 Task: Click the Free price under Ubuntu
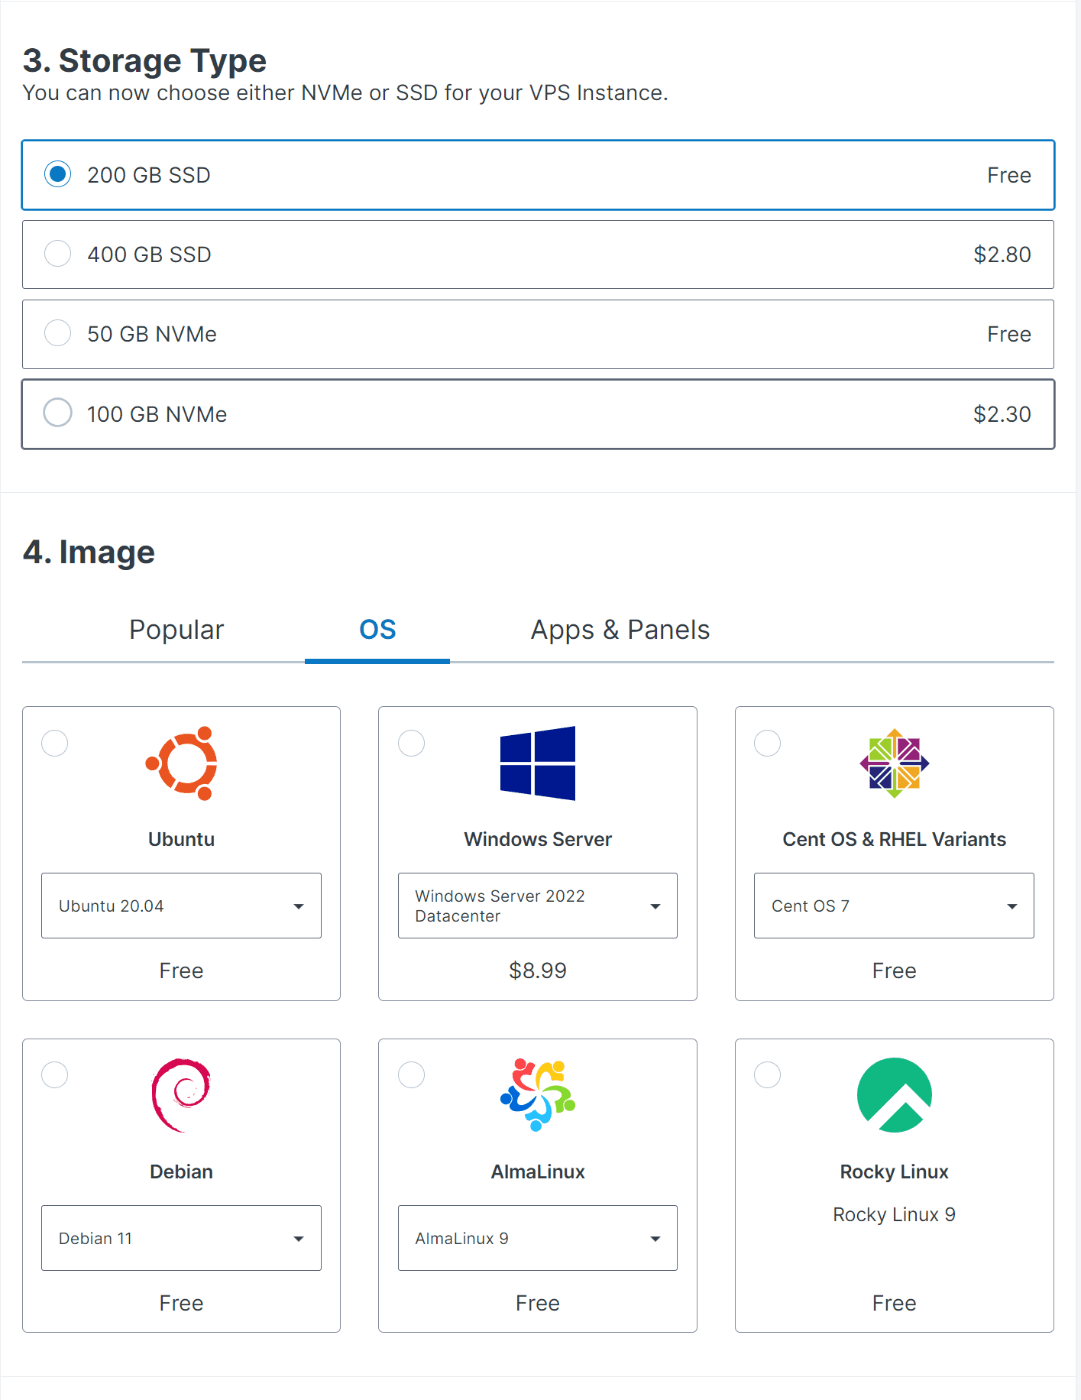(181, 971)
